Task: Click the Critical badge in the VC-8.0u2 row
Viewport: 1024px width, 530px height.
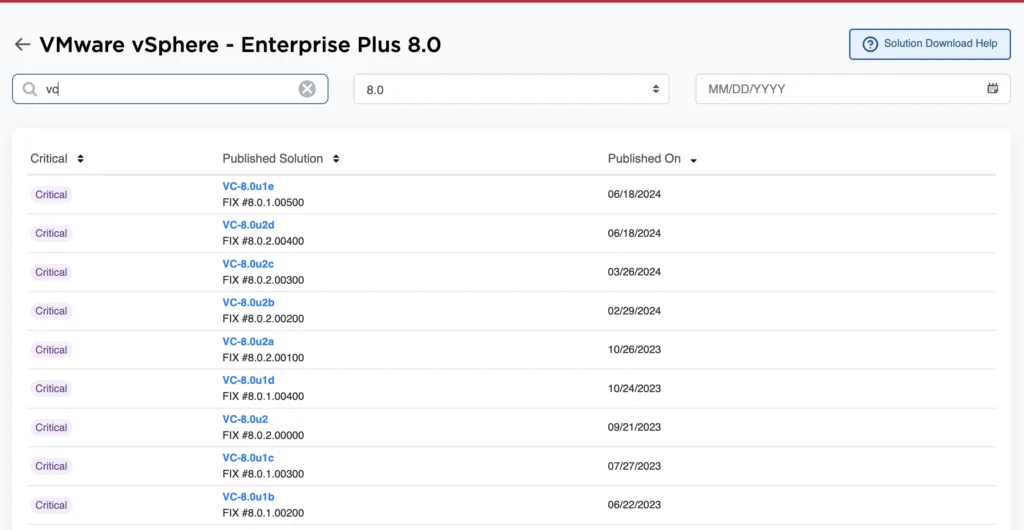Action: (51, 428)
